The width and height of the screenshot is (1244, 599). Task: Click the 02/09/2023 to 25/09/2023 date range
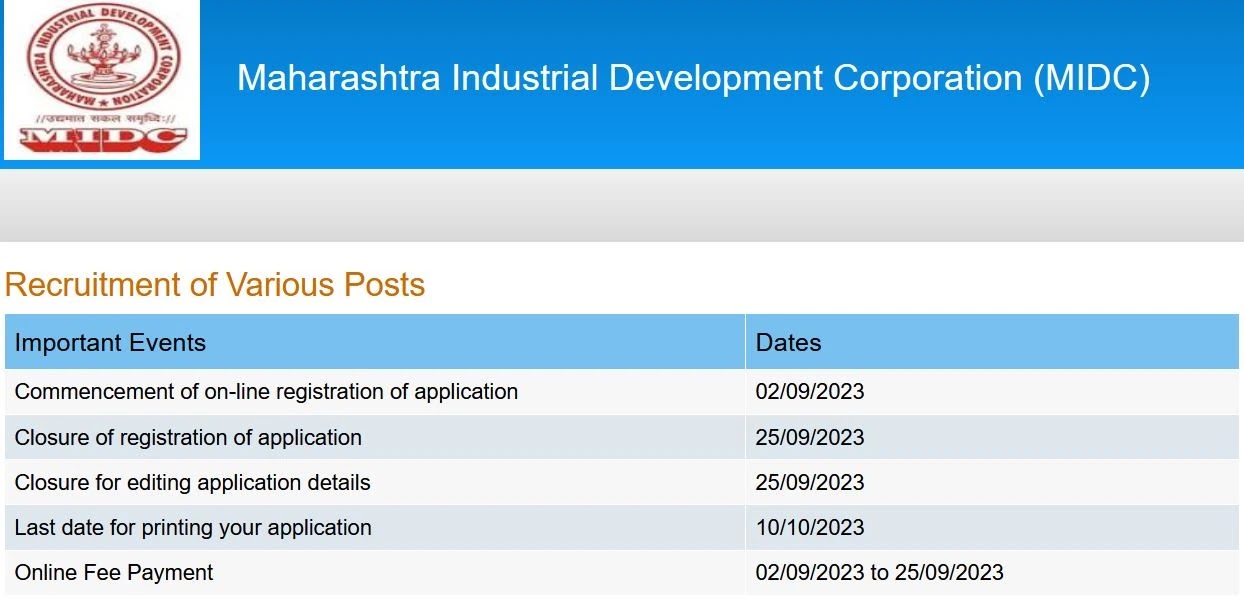[x=879, y=572]
